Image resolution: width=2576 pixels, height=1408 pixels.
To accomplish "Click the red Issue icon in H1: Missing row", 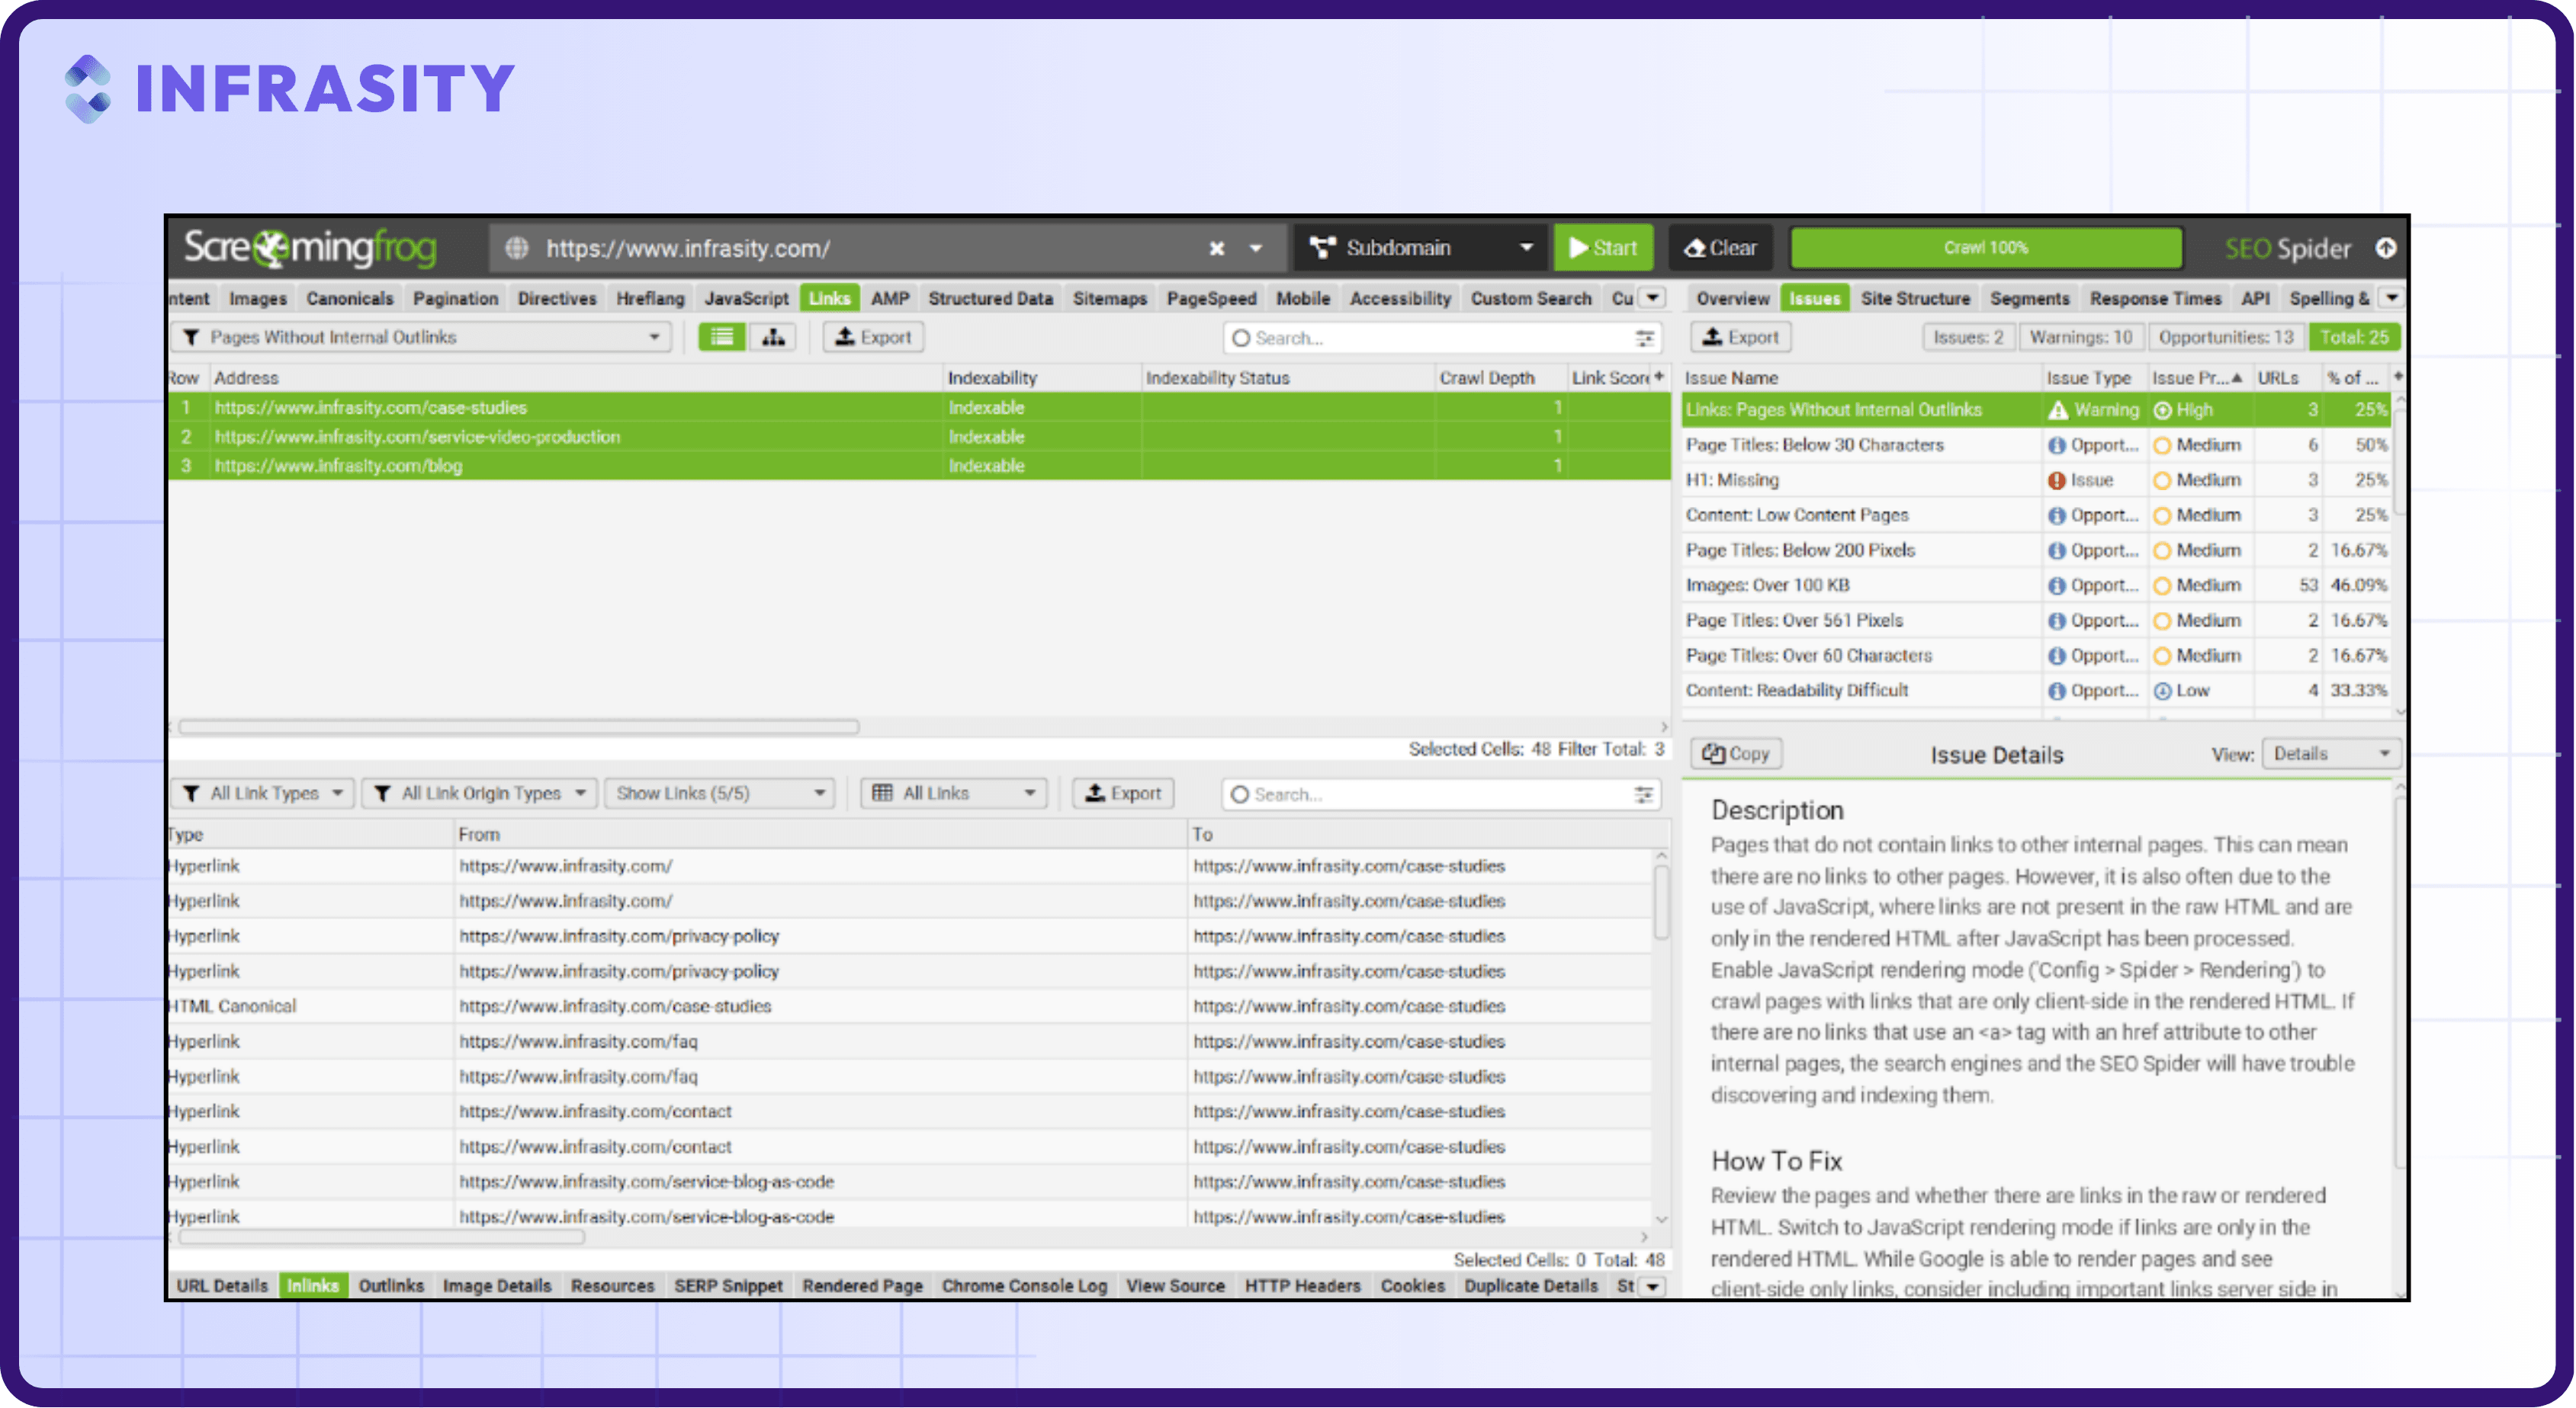I will [2056, 481].
